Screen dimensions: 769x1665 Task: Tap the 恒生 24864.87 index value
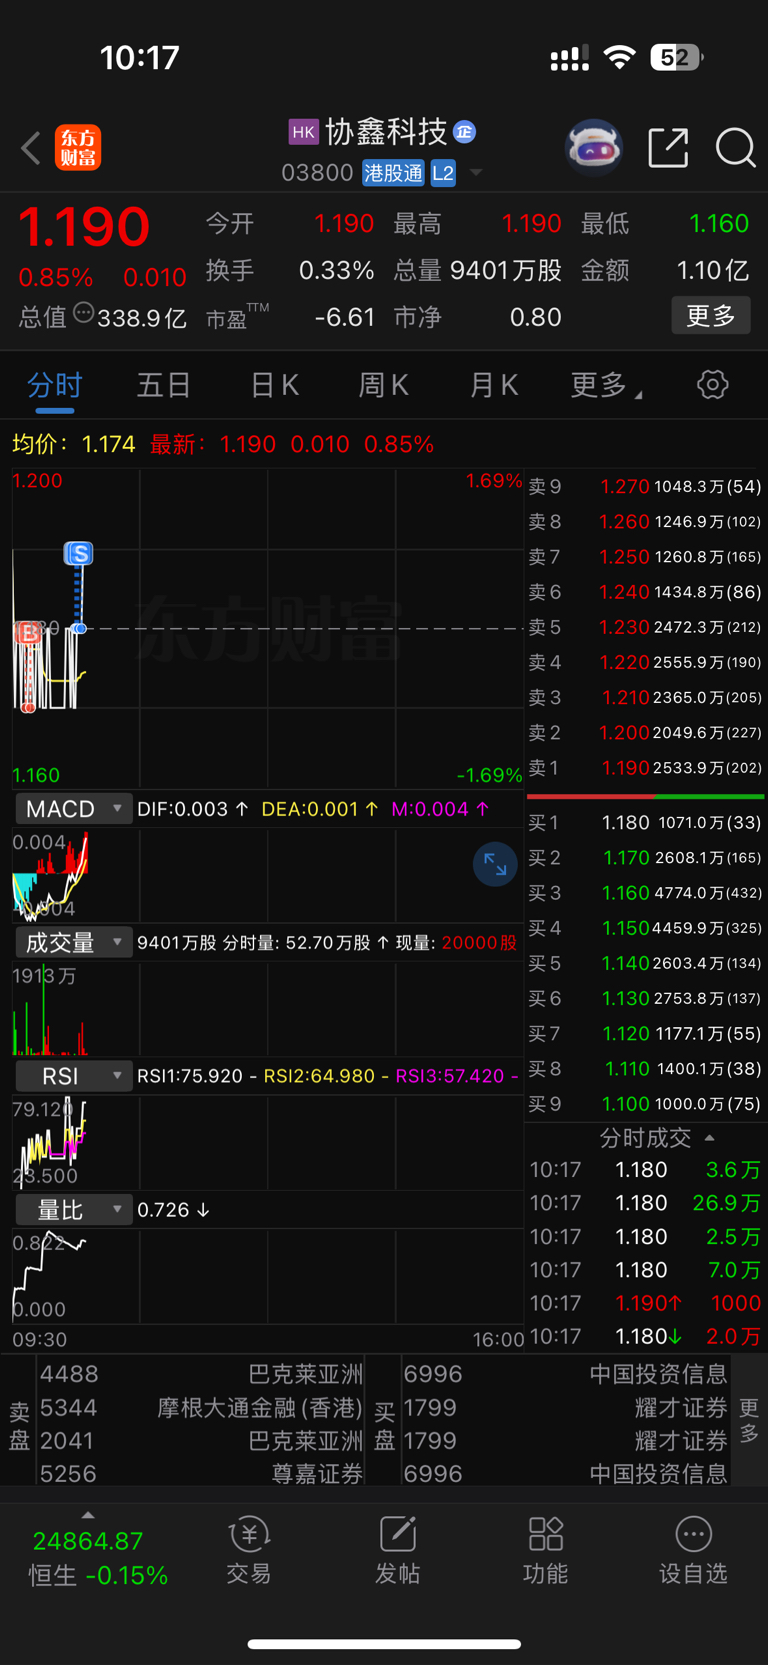88,1541
